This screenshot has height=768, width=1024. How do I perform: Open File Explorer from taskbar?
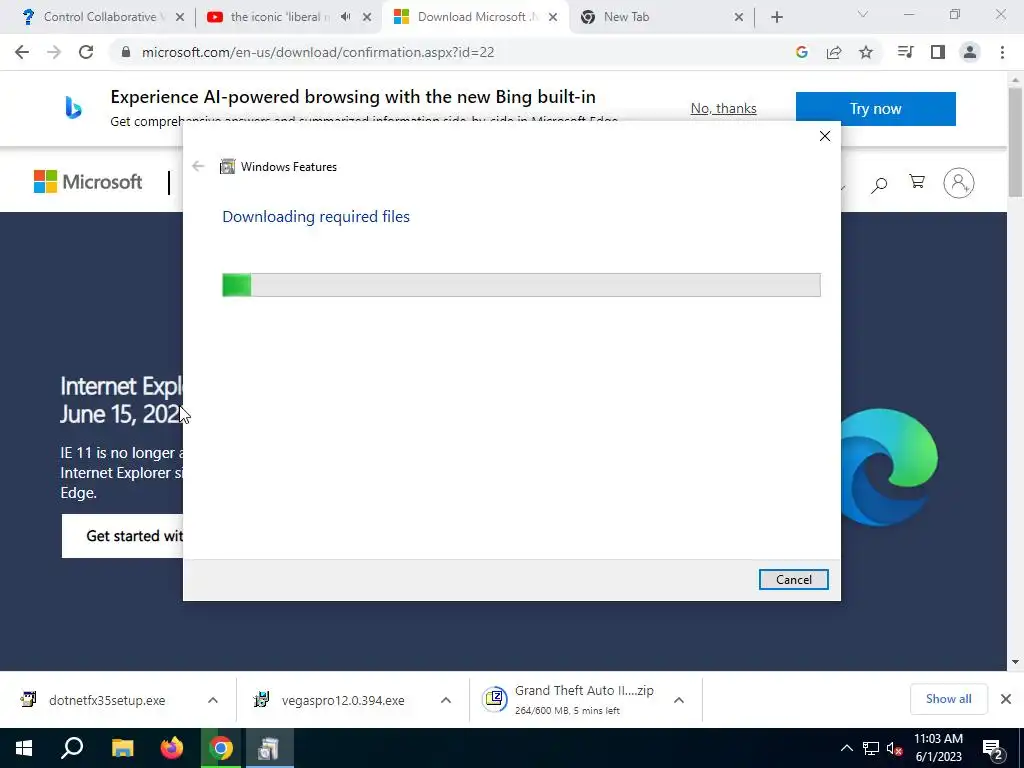click(122, 748)
